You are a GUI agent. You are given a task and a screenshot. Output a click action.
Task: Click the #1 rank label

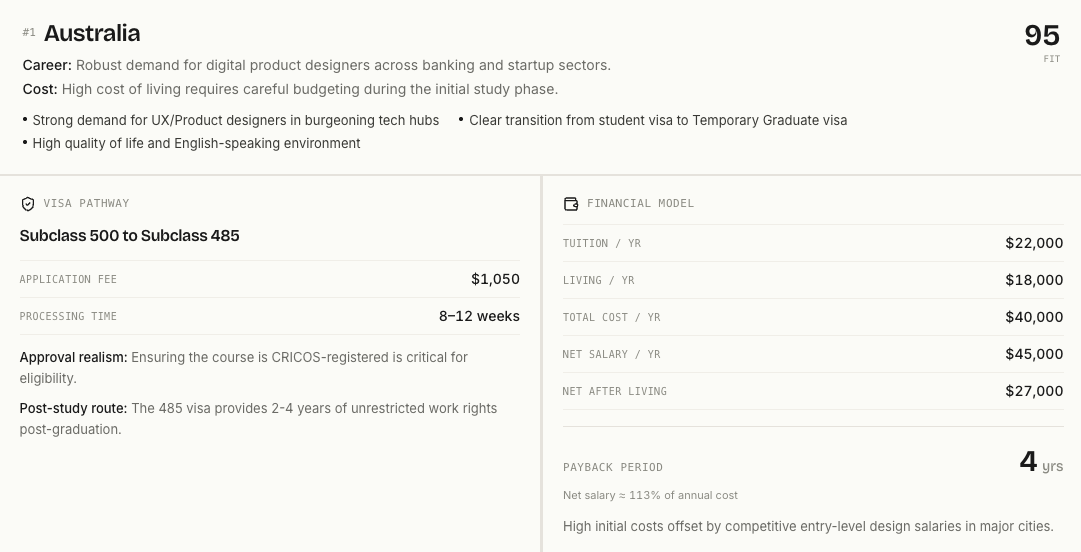[29, 32]
